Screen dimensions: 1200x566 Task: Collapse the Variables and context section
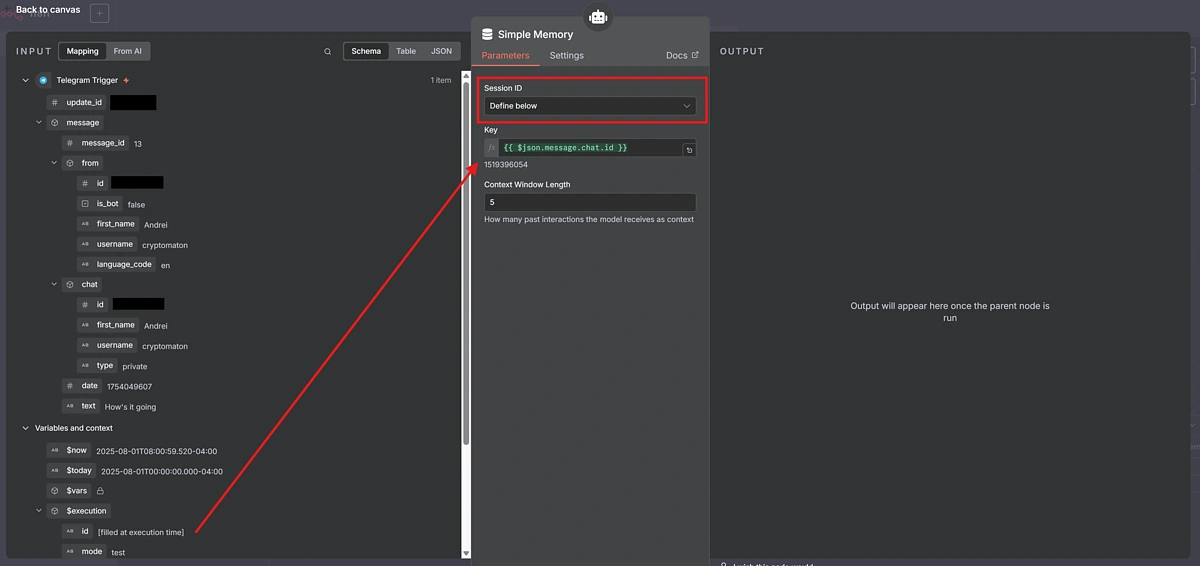pyautogui.click(x=26, y=428)
